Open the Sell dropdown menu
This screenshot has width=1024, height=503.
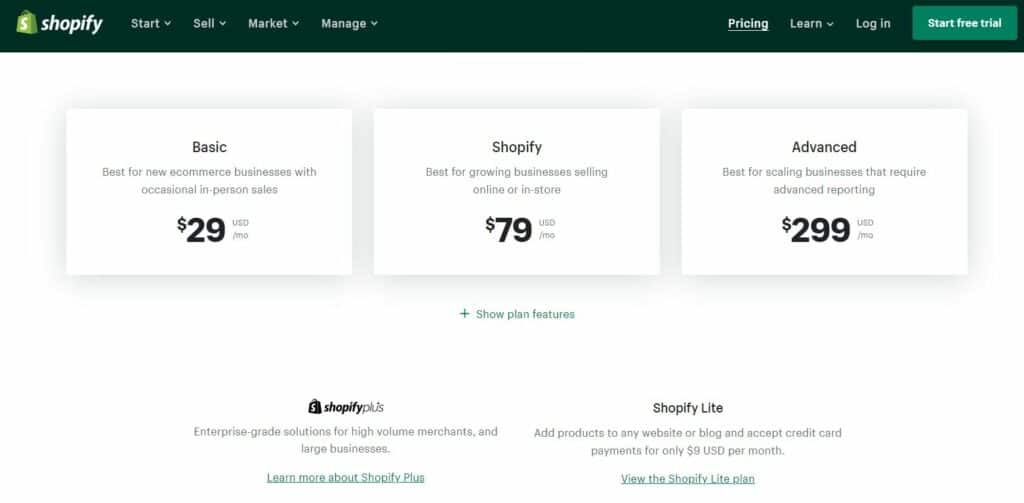[x=210, y=24]
